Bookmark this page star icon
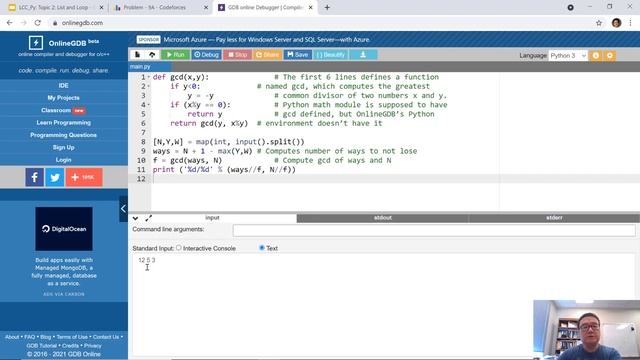 coord(599,23)
